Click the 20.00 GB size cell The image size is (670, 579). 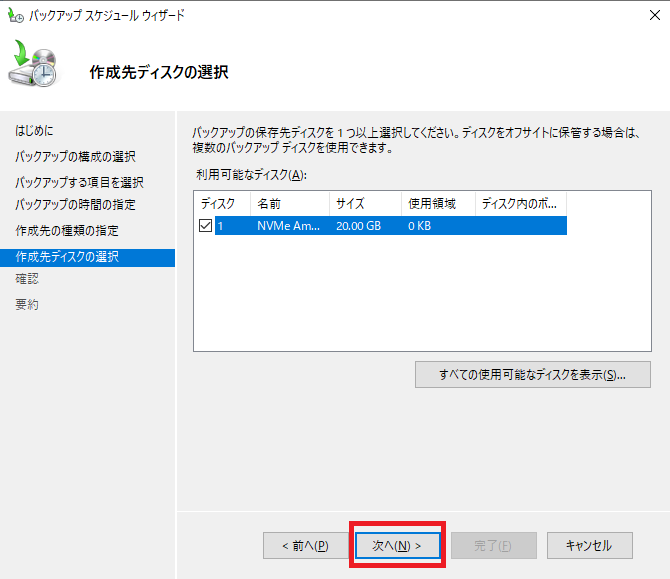[x=358, y=226]
